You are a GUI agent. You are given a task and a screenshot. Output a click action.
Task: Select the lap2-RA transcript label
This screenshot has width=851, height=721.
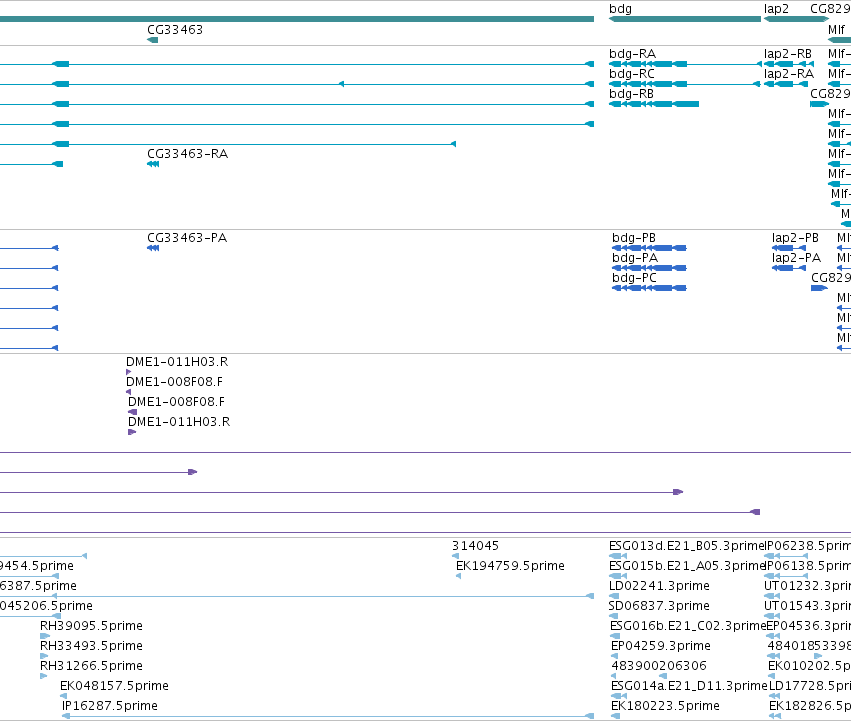pyautogui.click(x=789, y=74)
